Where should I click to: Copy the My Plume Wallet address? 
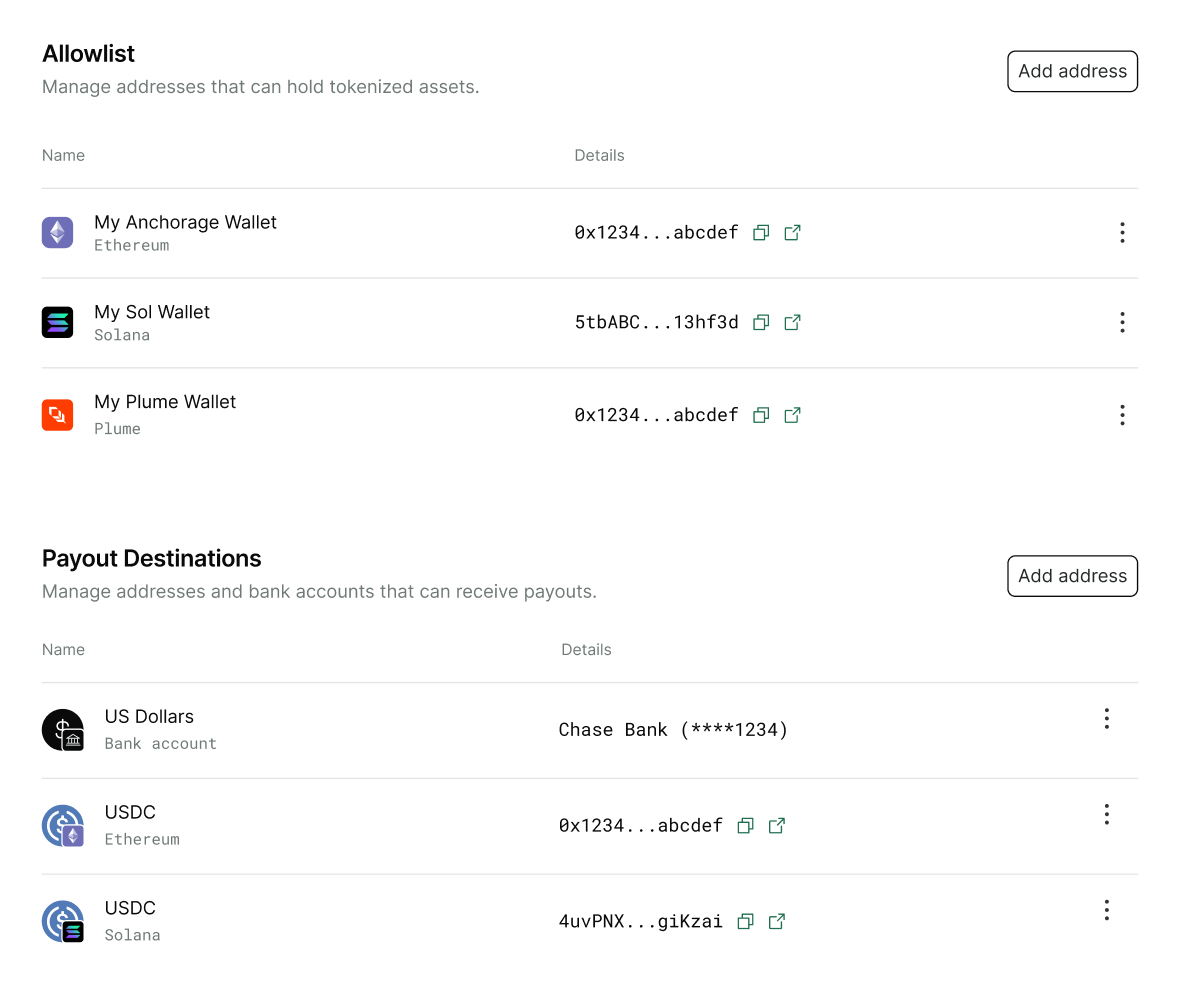(x=760, y=415)
